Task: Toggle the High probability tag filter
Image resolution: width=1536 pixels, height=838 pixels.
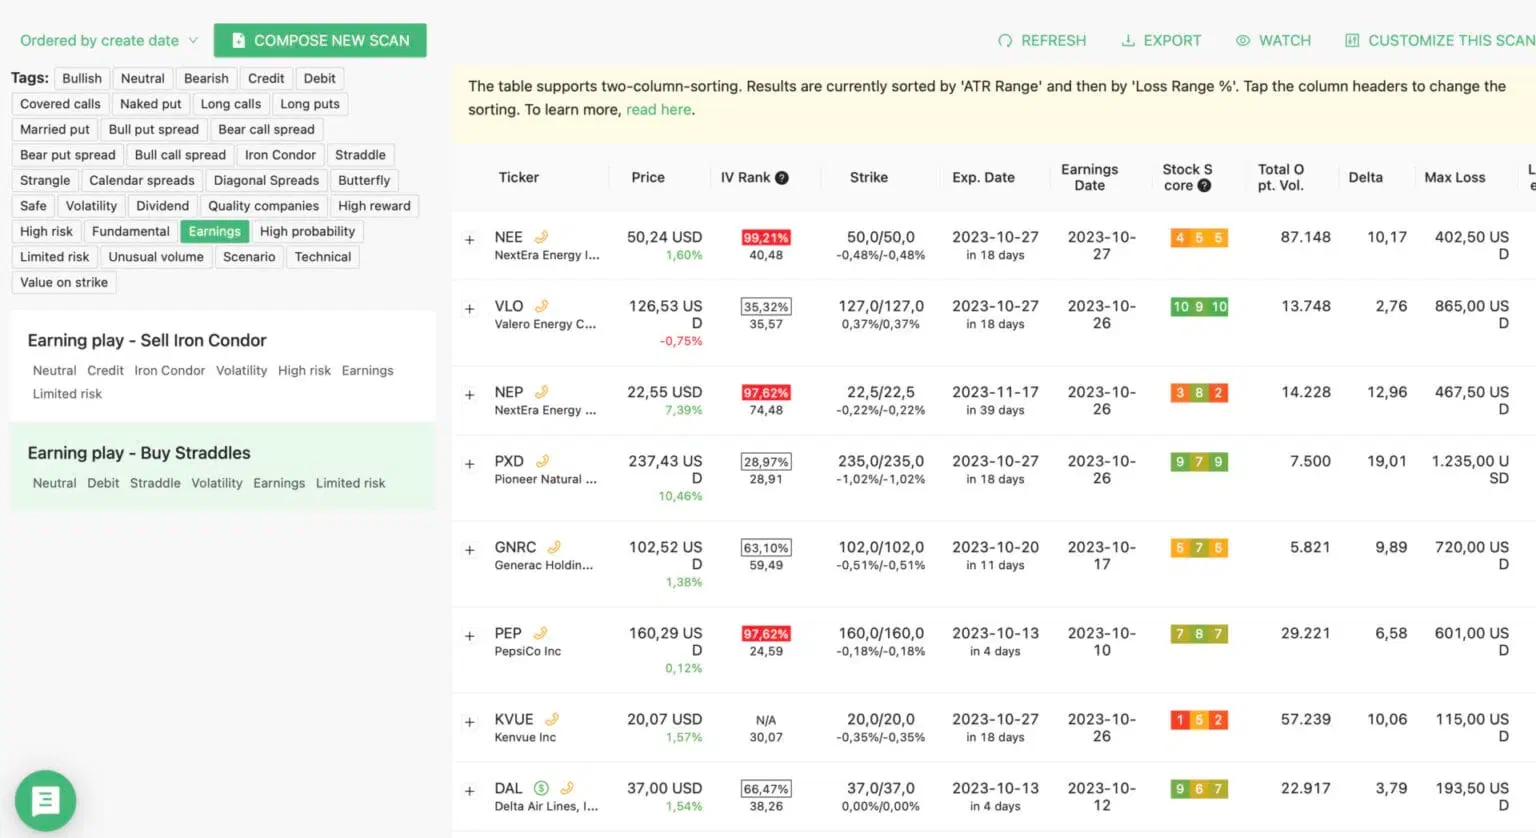Action: pos(307,231)
